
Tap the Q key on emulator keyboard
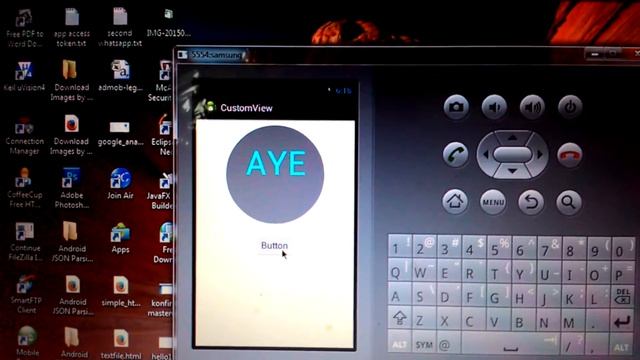[x=400, y=270]
